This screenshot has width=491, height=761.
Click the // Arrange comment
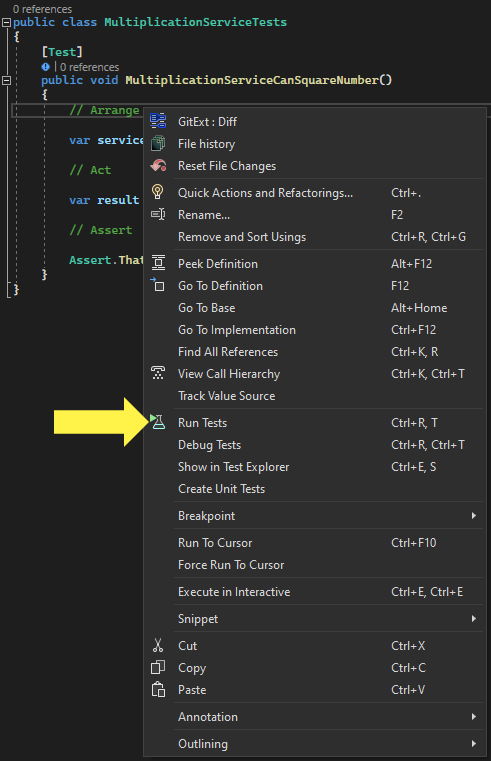(x=104, y=110)
